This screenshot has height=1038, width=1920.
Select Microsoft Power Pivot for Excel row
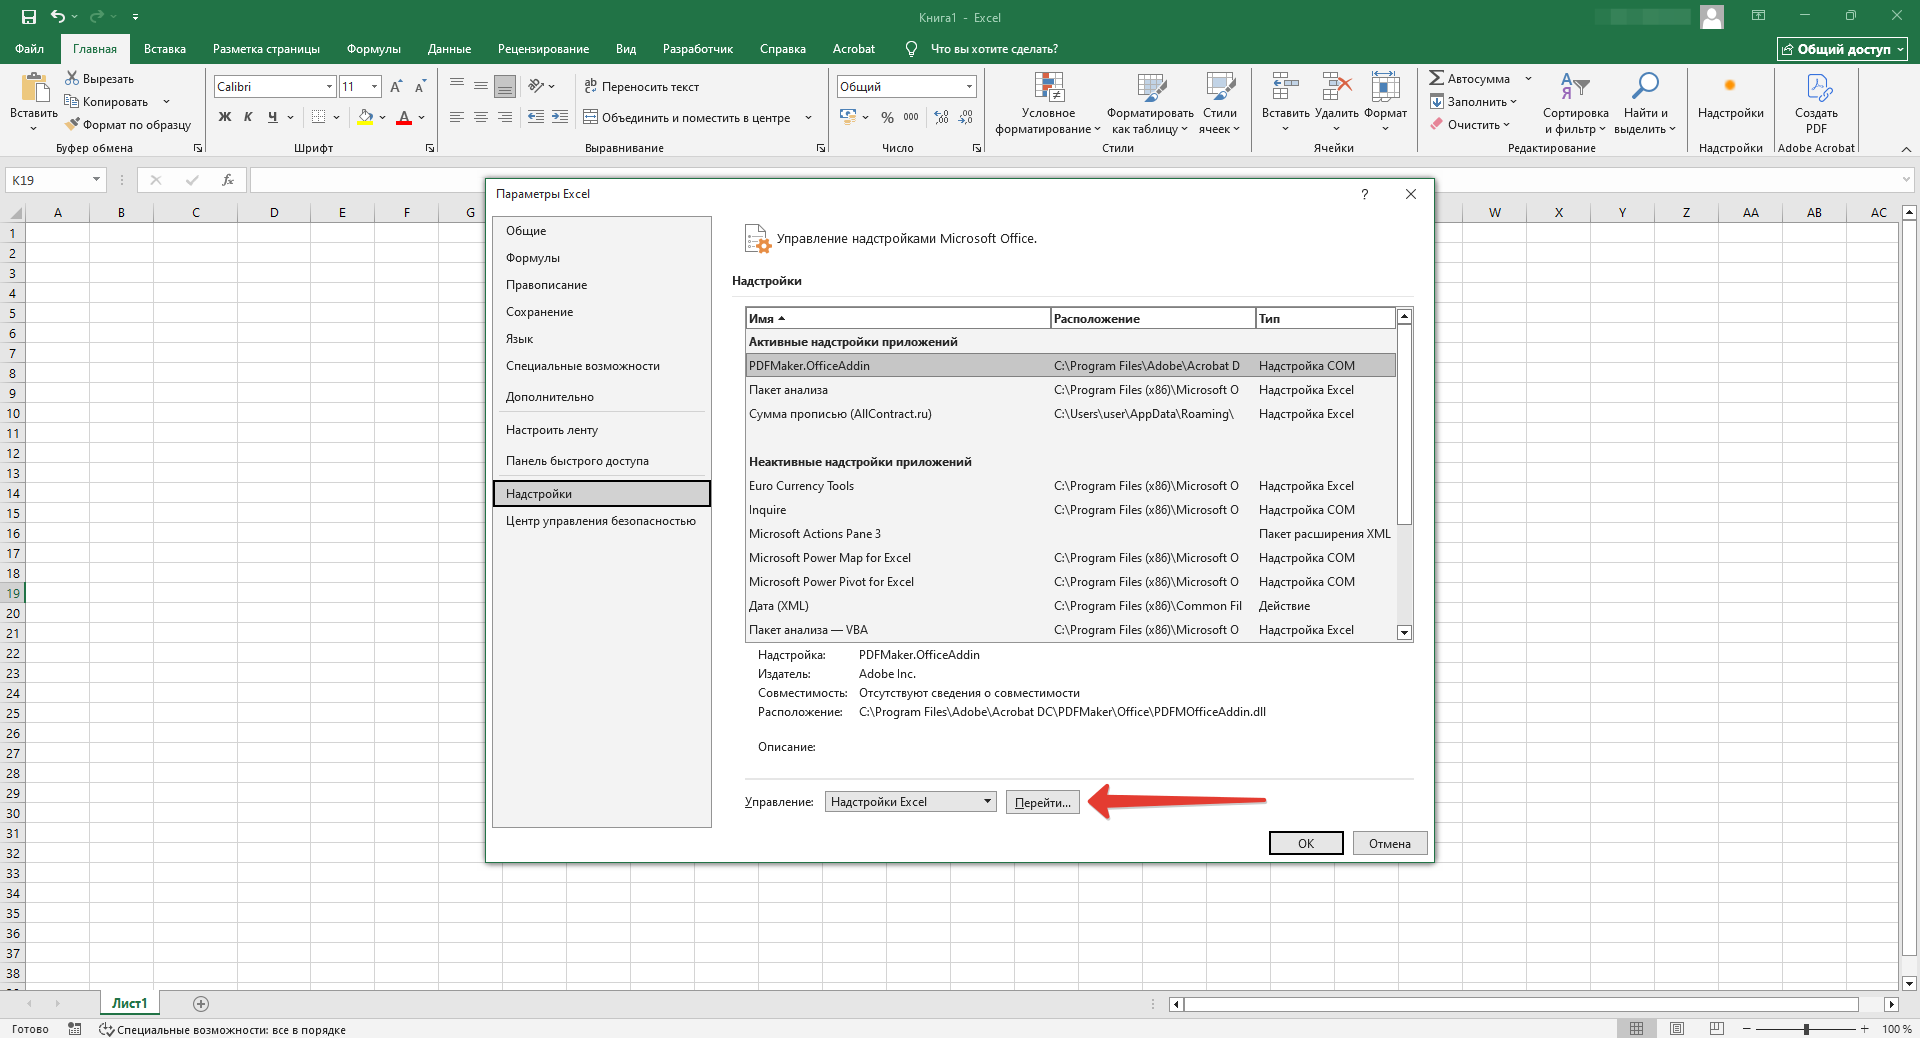click(x=1070, y=582)
